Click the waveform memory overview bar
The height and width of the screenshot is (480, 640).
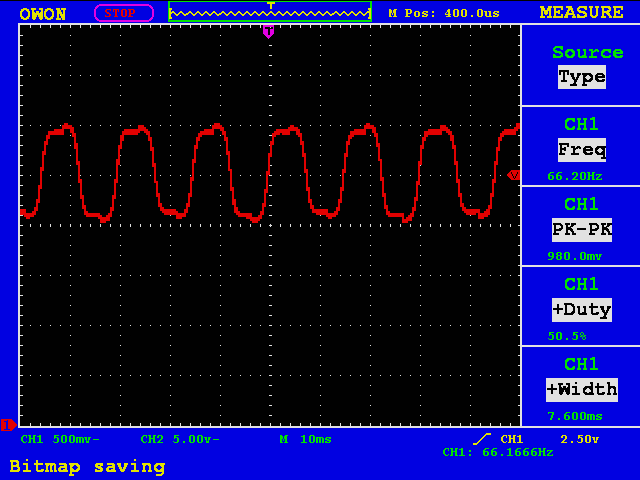pos(270,12)
